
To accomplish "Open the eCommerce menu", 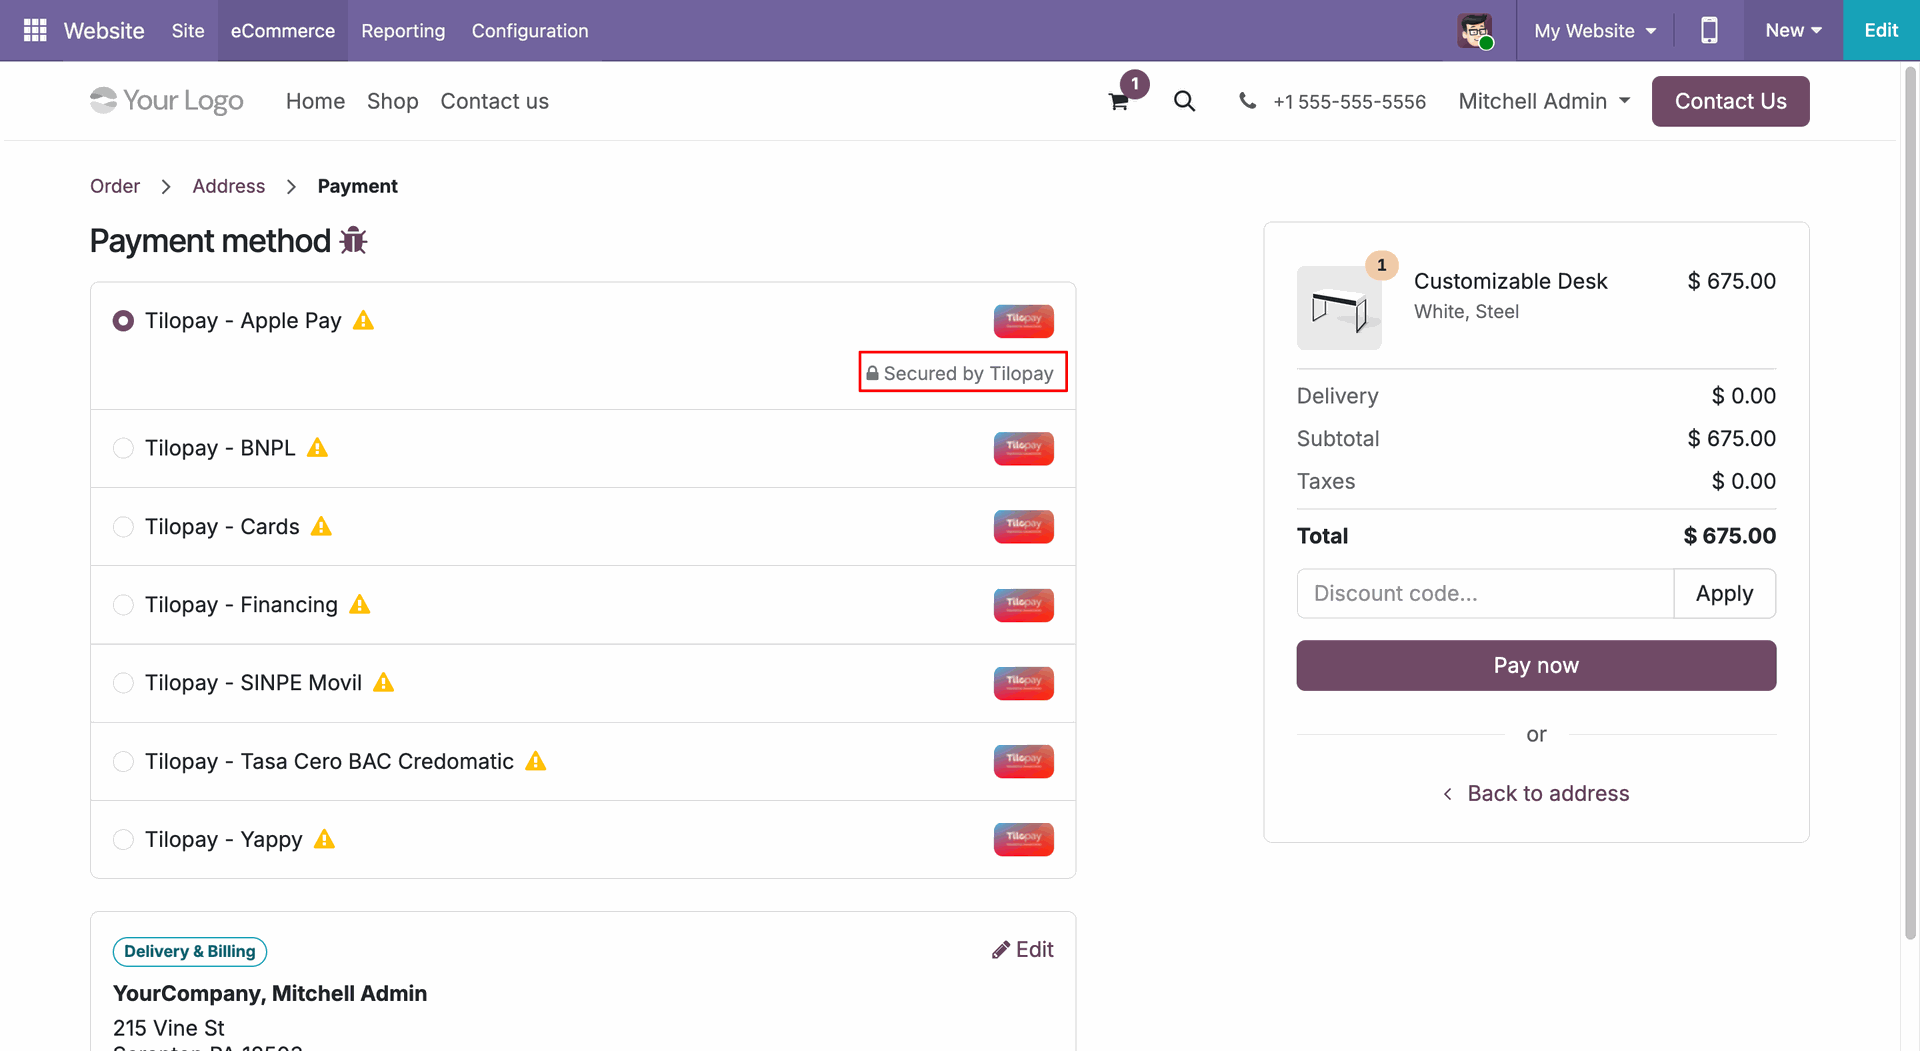I will [283, 30].
